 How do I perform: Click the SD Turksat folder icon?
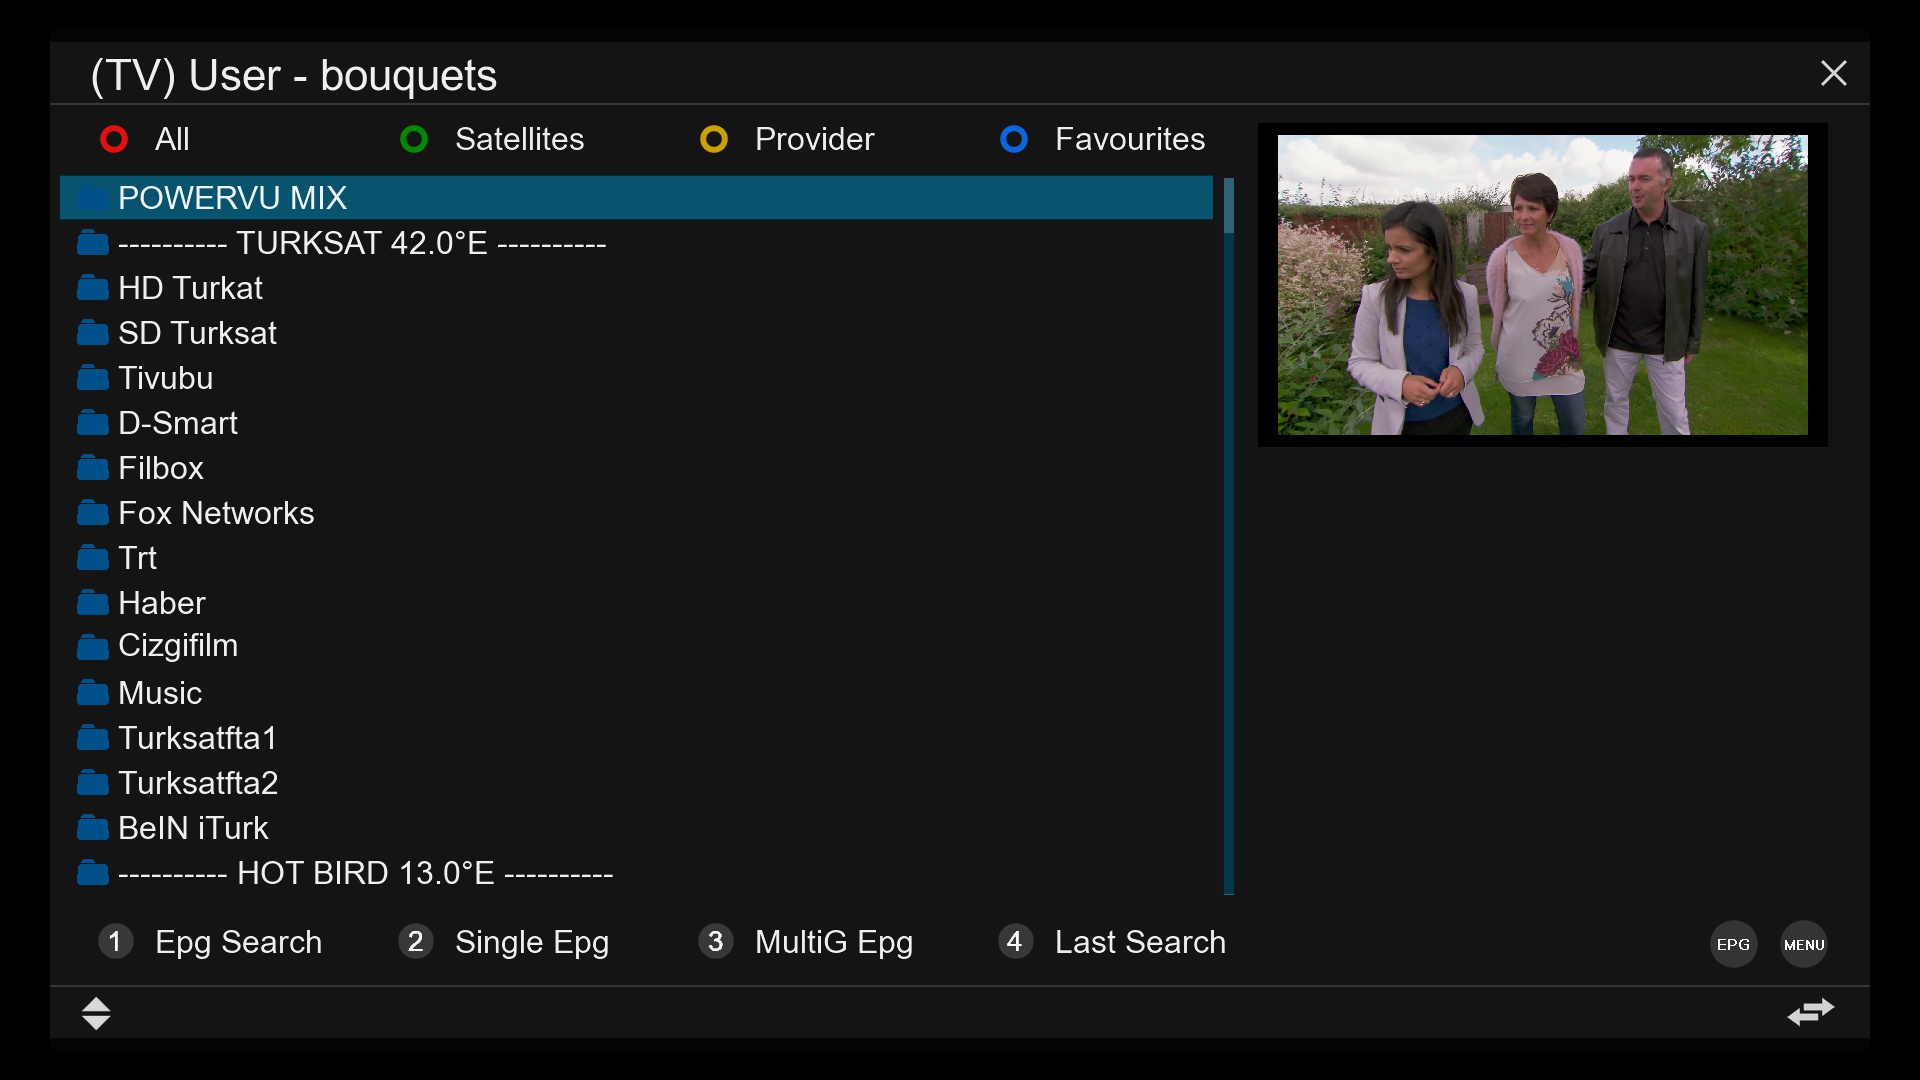click(x=93, y=333)
